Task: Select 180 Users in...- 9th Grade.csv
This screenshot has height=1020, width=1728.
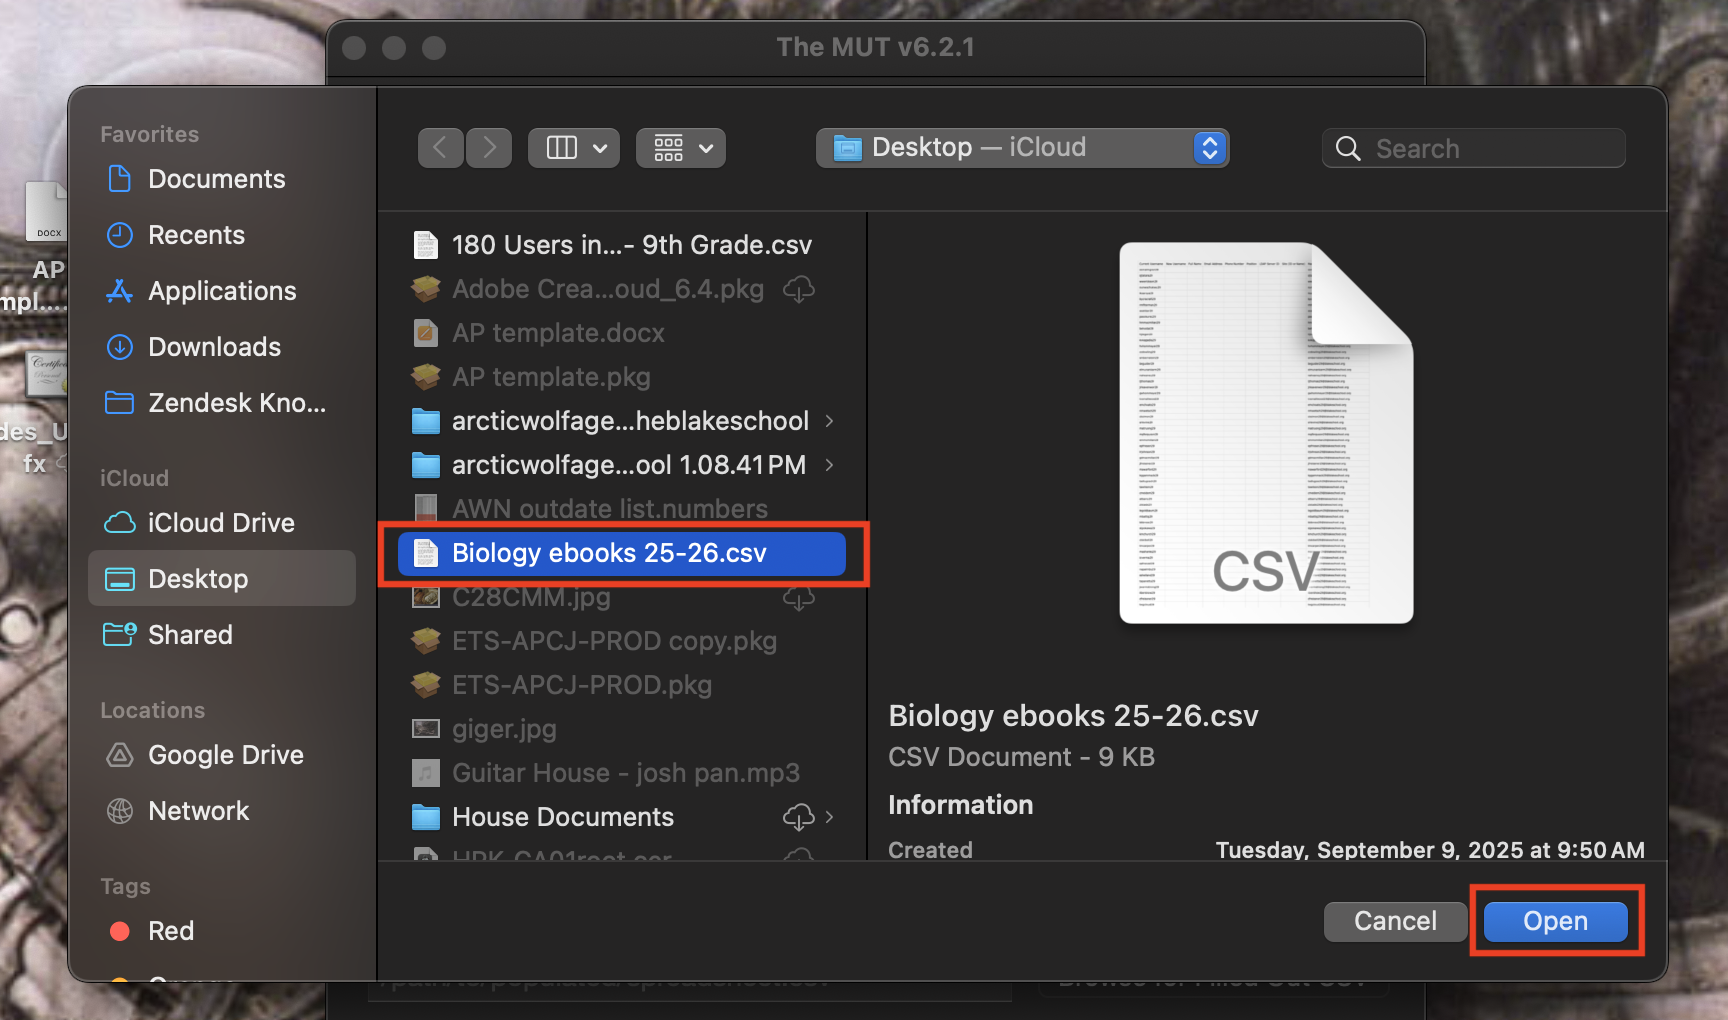Action: pos(622,245)
